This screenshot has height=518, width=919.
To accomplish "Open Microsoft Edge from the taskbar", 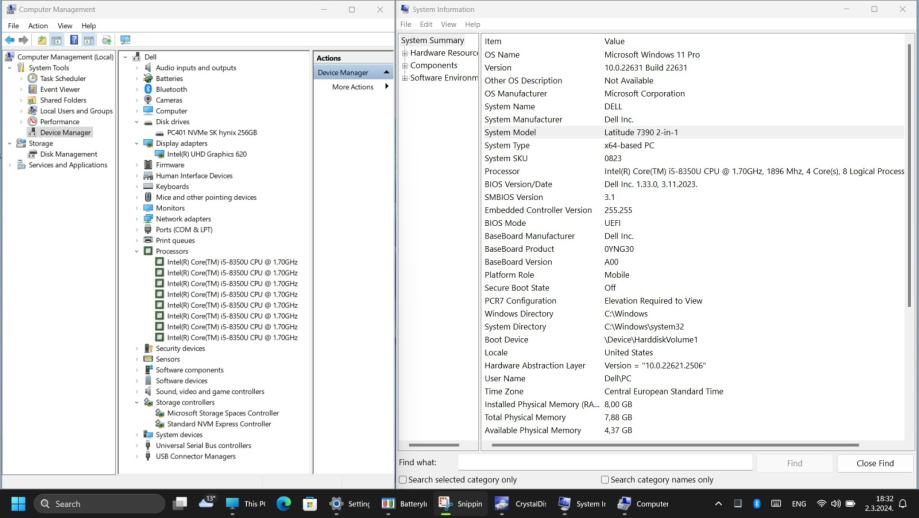I will click(284, 504).
